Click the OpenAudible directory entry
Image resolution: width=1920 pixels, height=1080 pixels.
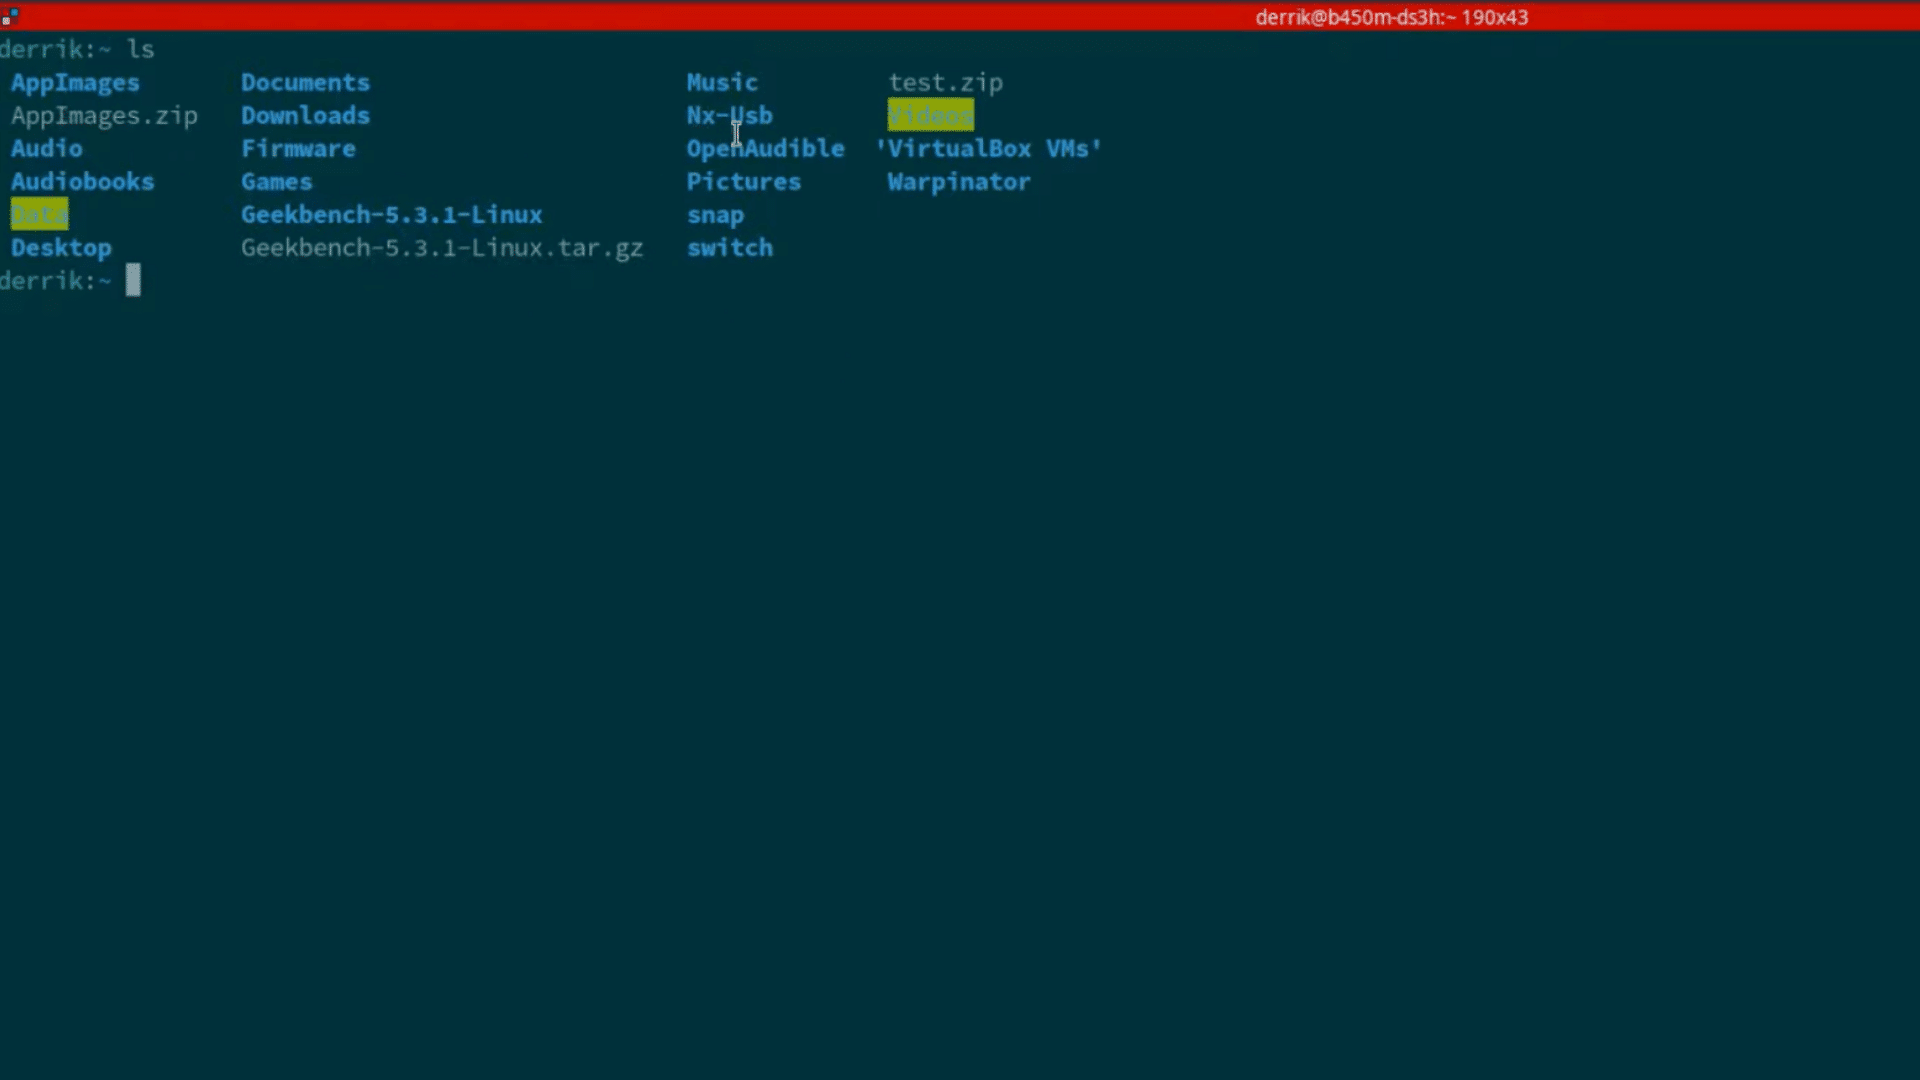click(765, 149)
